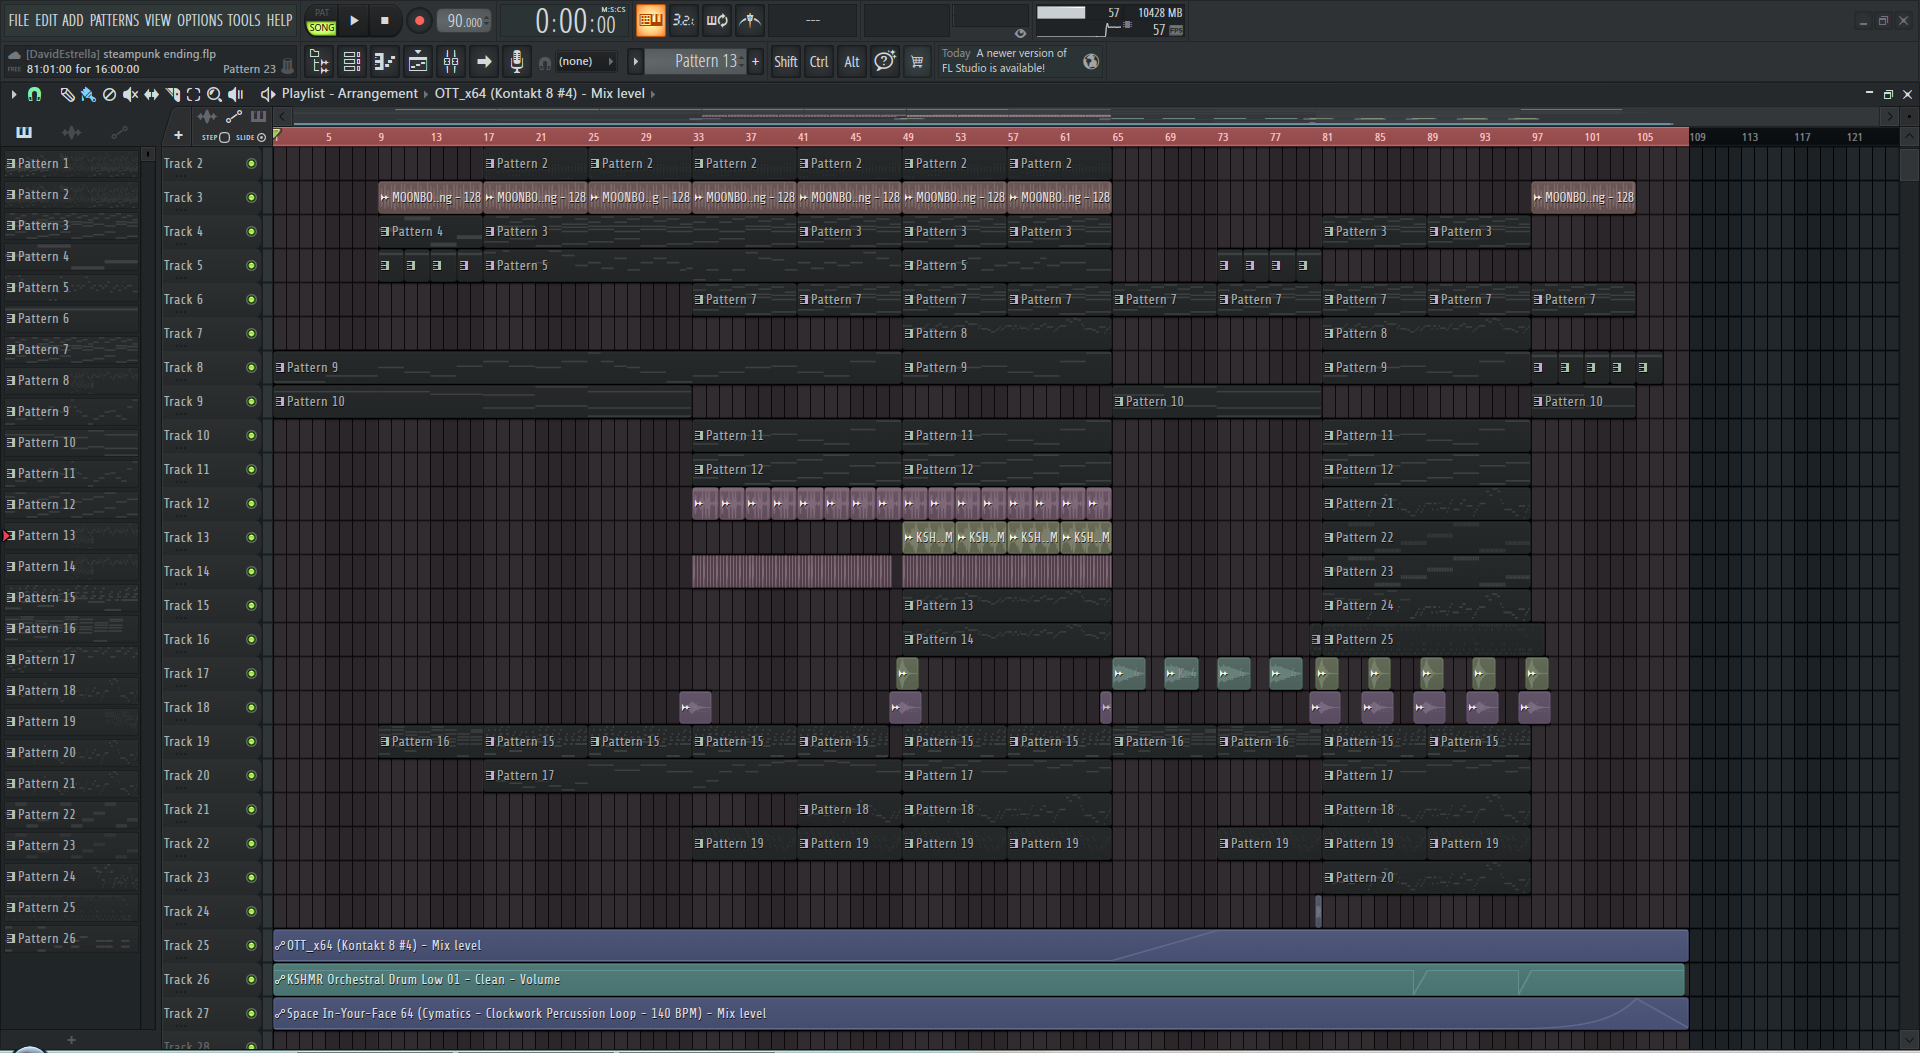Toggle the magnet snap icon
Viewport: 1920px width, 1053px height.
tap(34, 94)
